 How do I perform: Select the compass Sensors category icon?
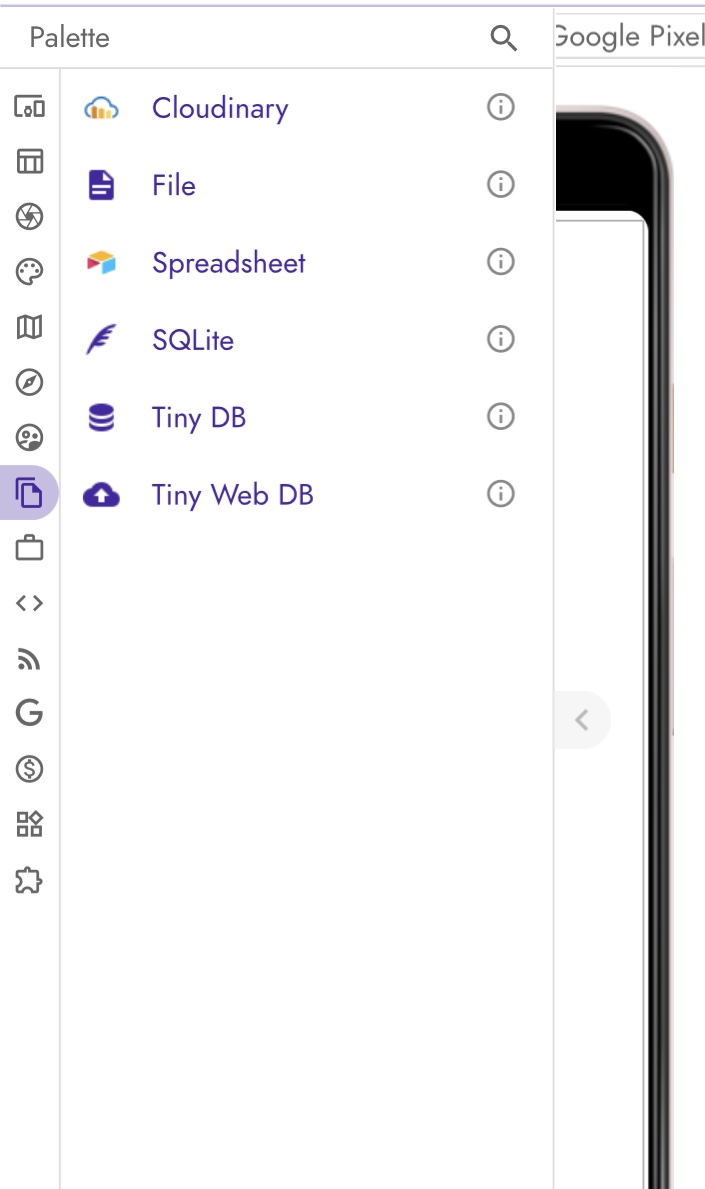30,382
